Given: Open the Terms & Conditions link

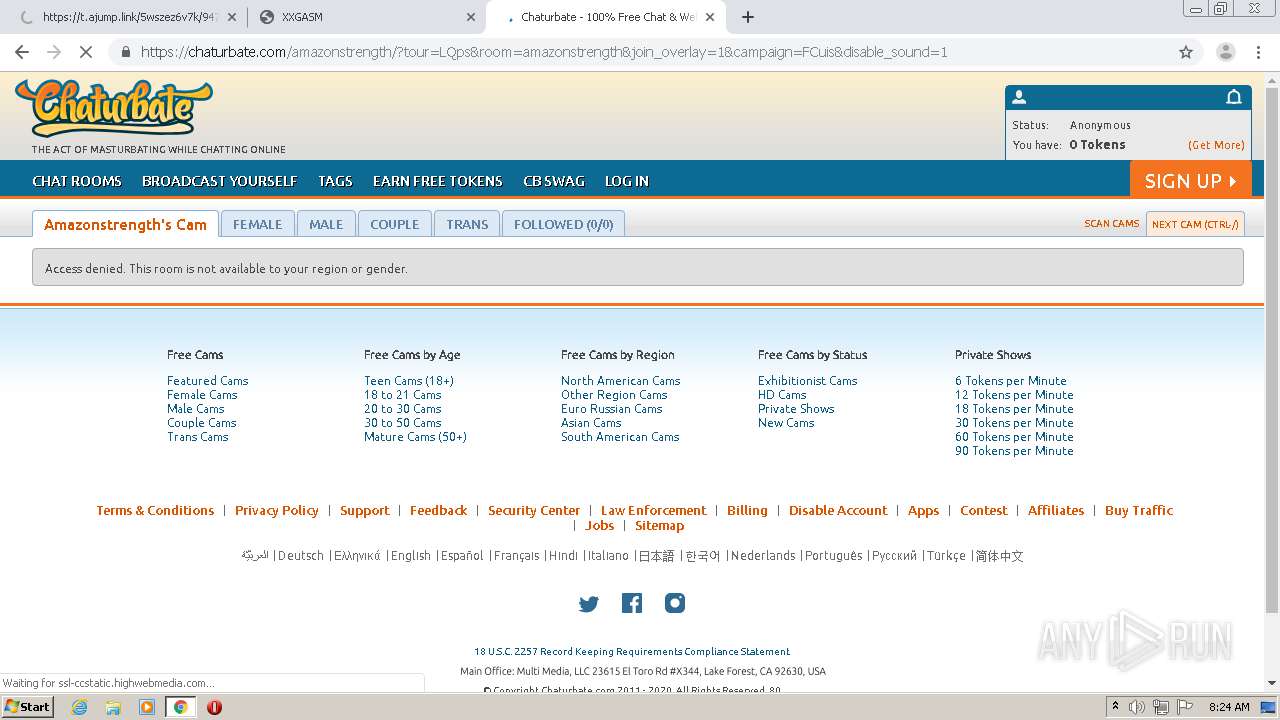Looking at the screenshot, I should [155, 510].
